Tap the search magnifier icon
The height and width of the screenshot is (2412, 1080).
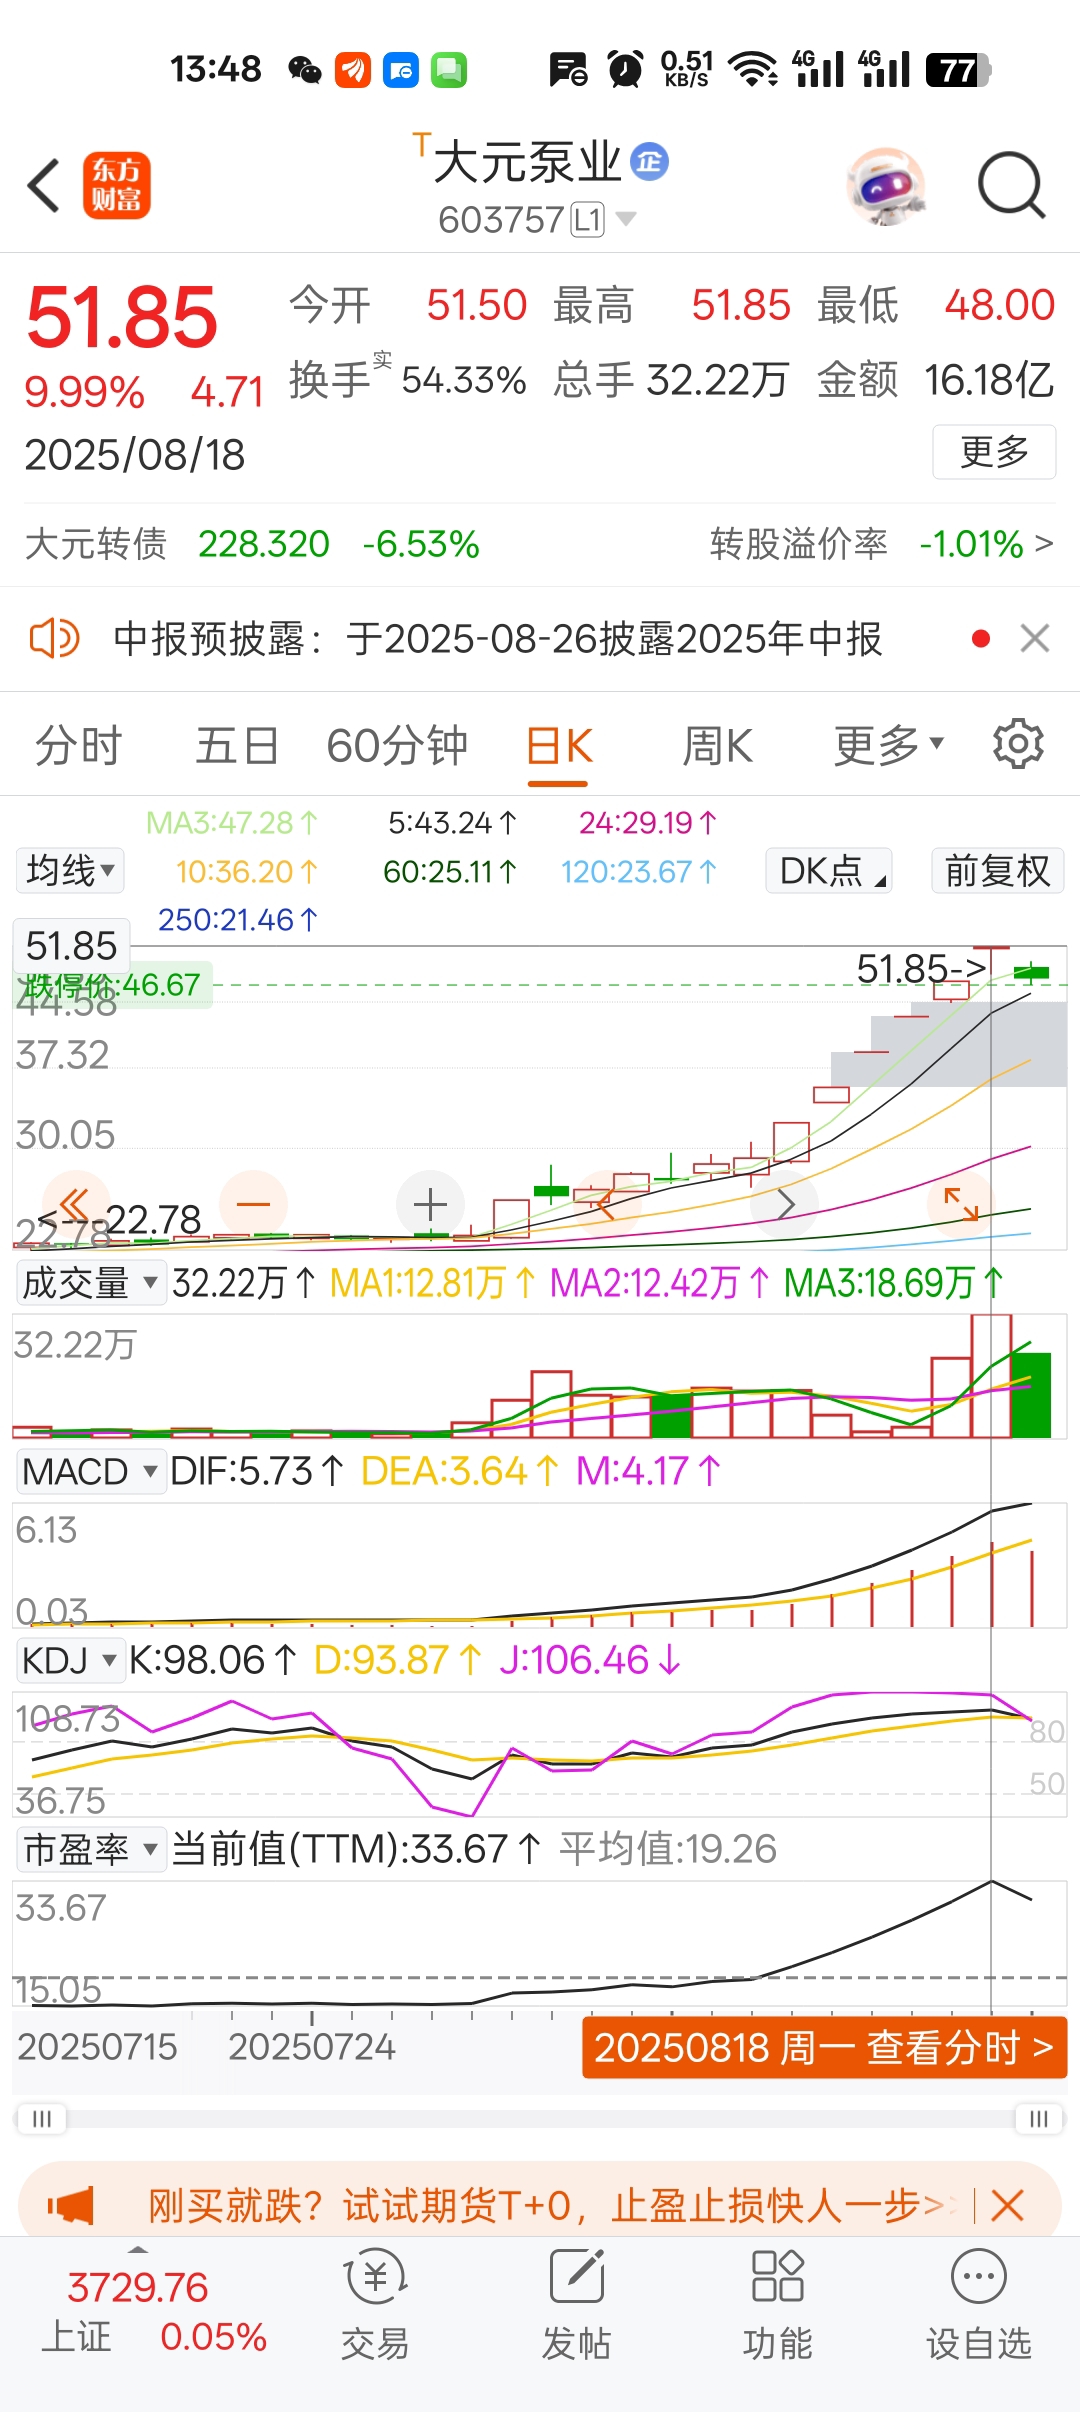point(1011,185)
